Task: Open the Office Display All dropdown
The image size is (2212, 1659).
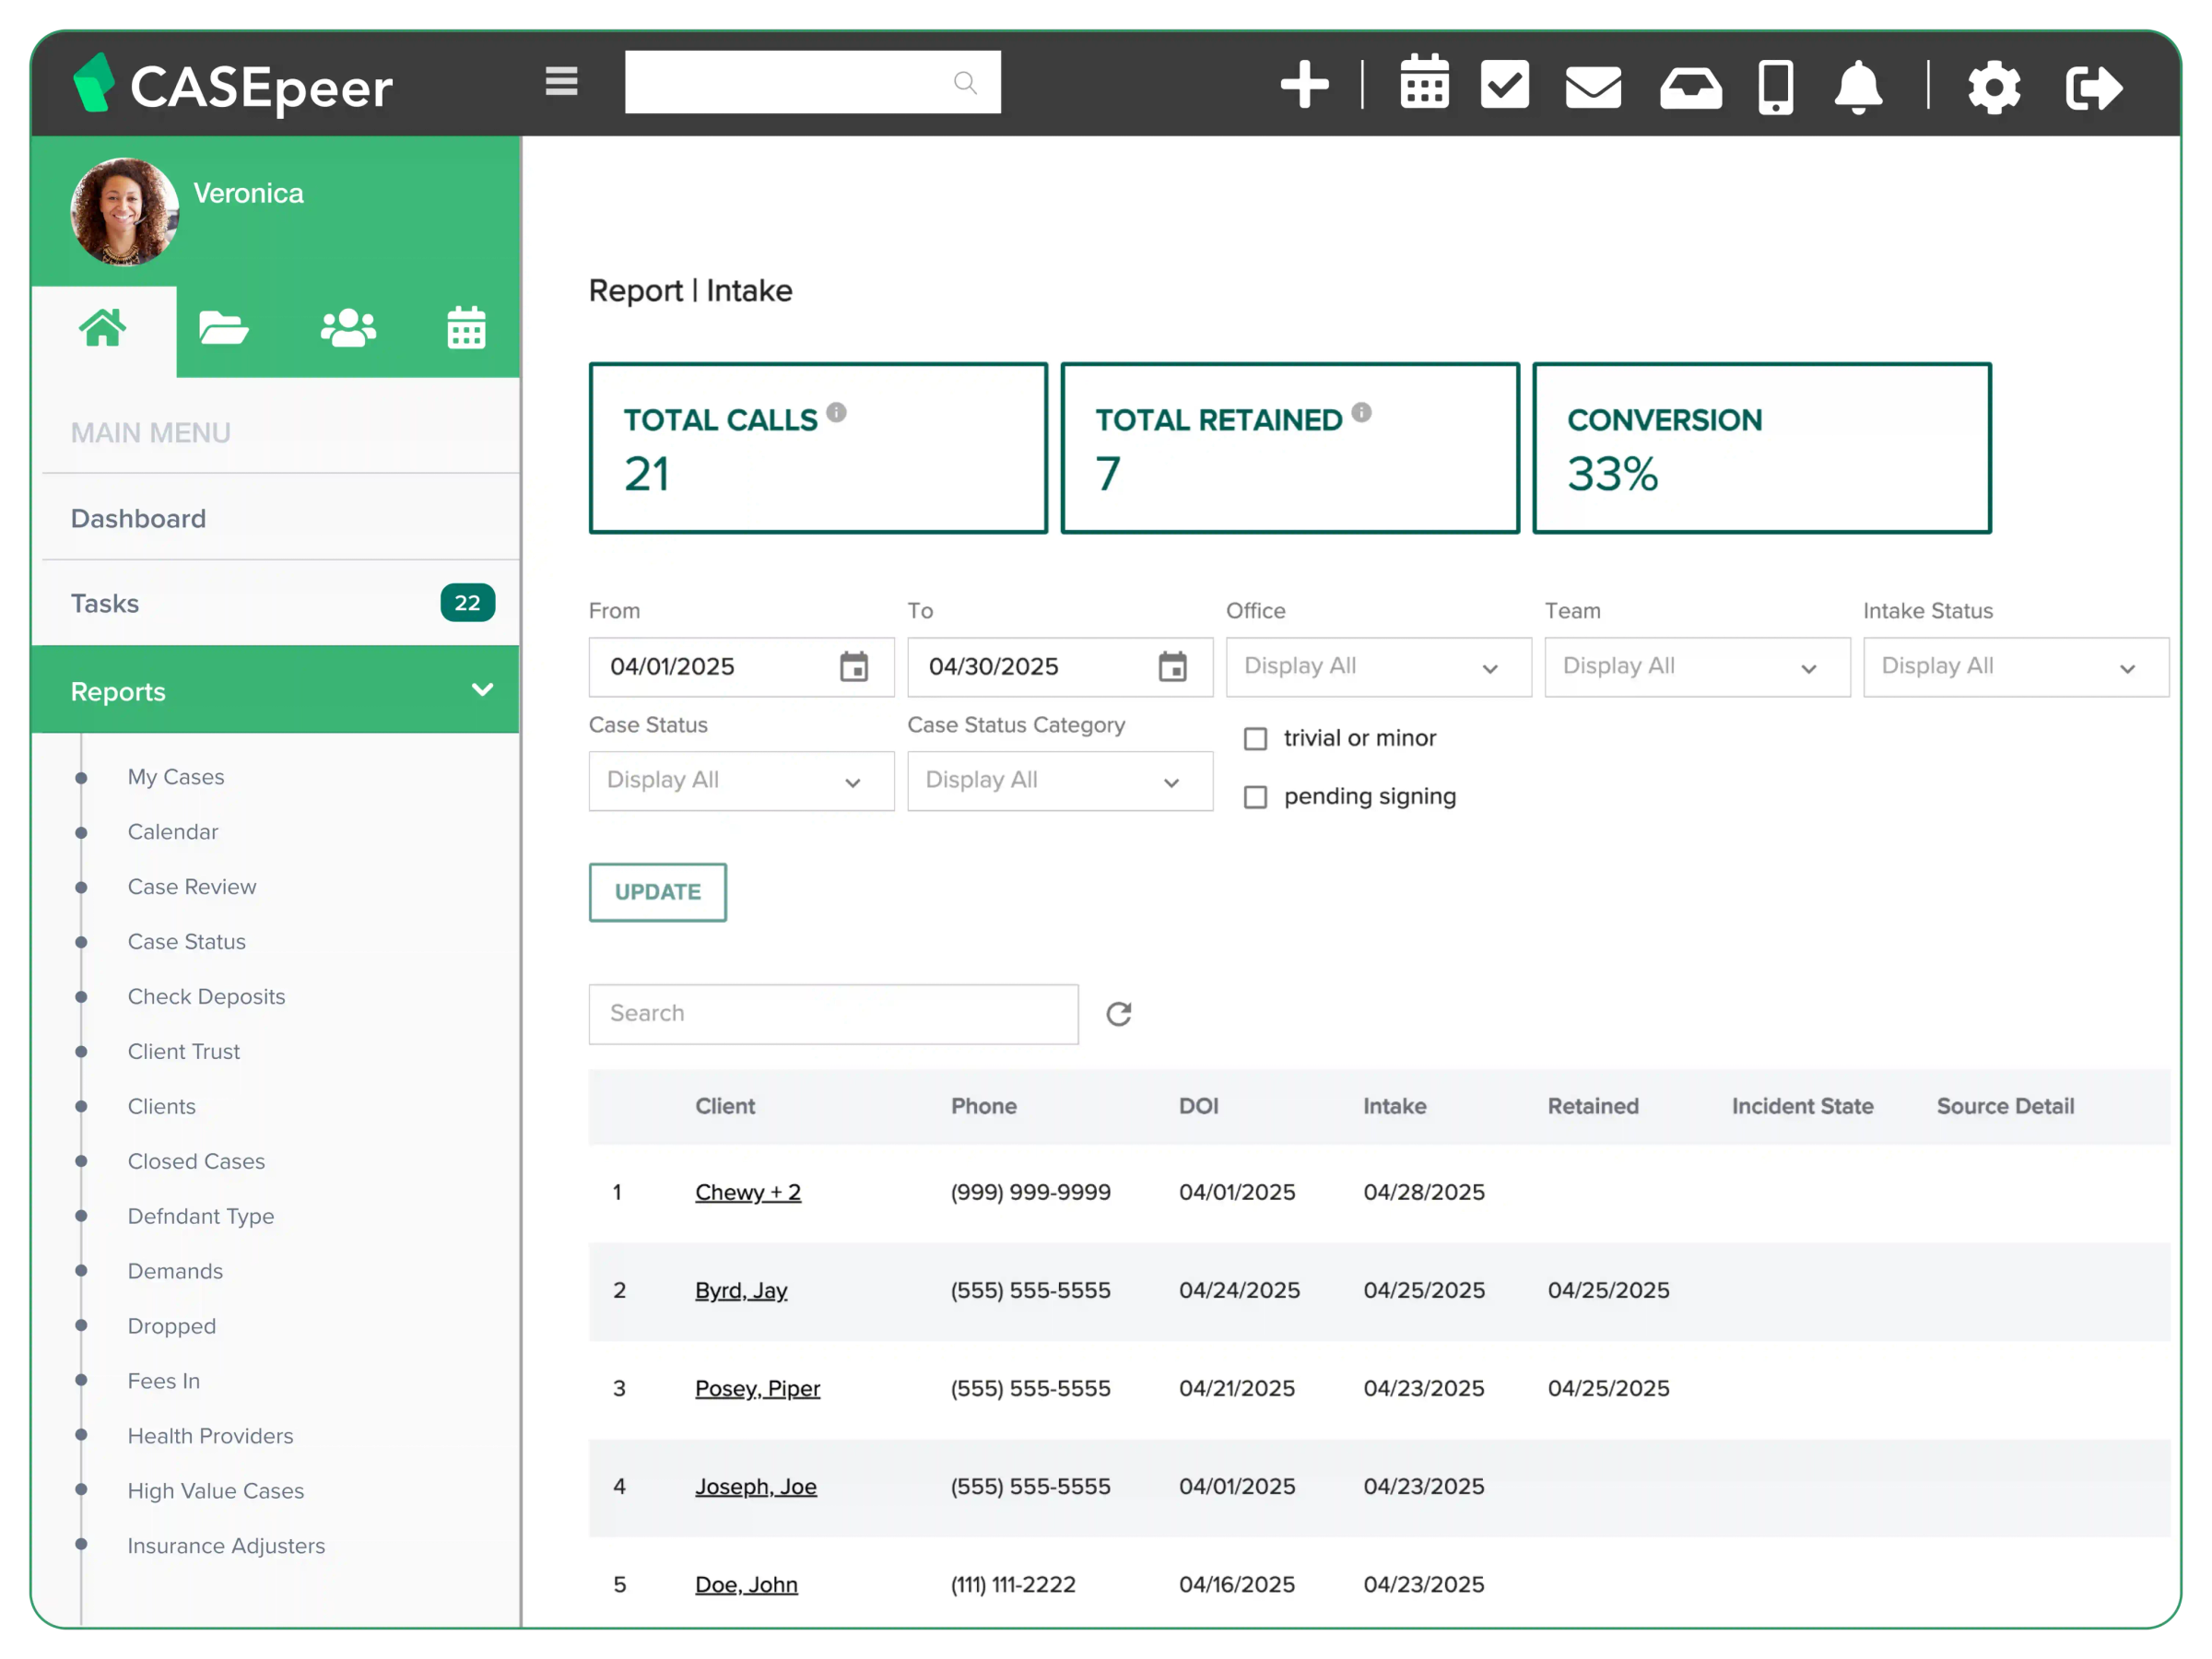Action: (x=1378, y=667)
